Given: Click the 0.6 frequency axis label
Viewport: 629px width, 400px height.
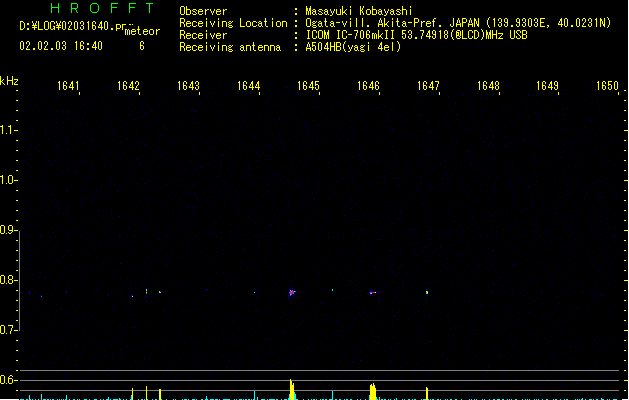Looking at the screenshot, I should 8,380.
